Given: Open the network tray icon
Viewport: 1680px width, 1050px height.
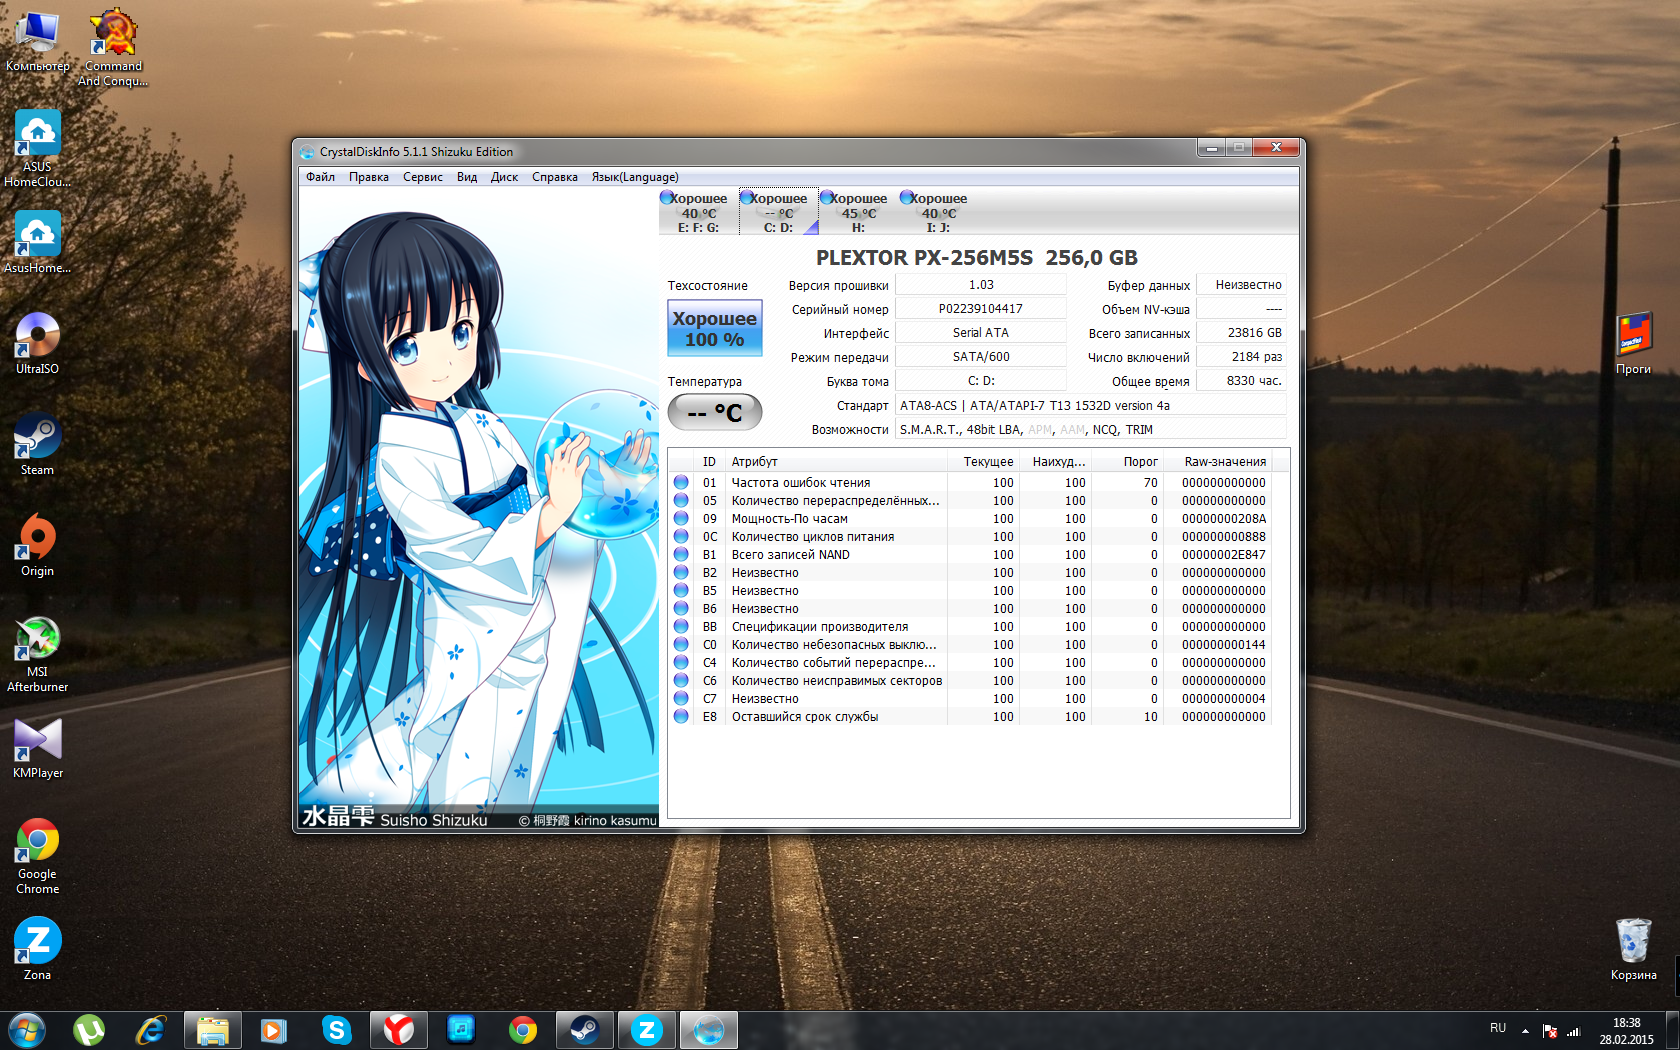Looking at the screenshot, I should [1573, 1031].
